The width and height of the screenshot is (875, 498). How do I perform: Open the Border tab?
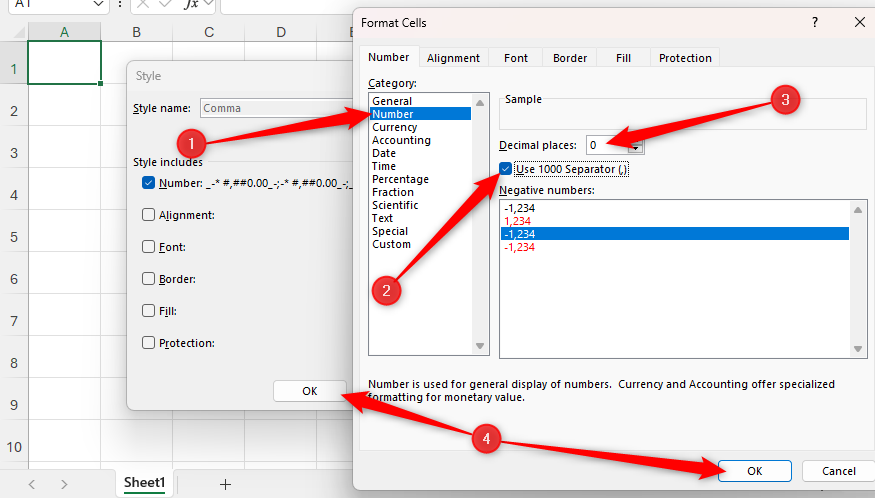coord(570,58)
